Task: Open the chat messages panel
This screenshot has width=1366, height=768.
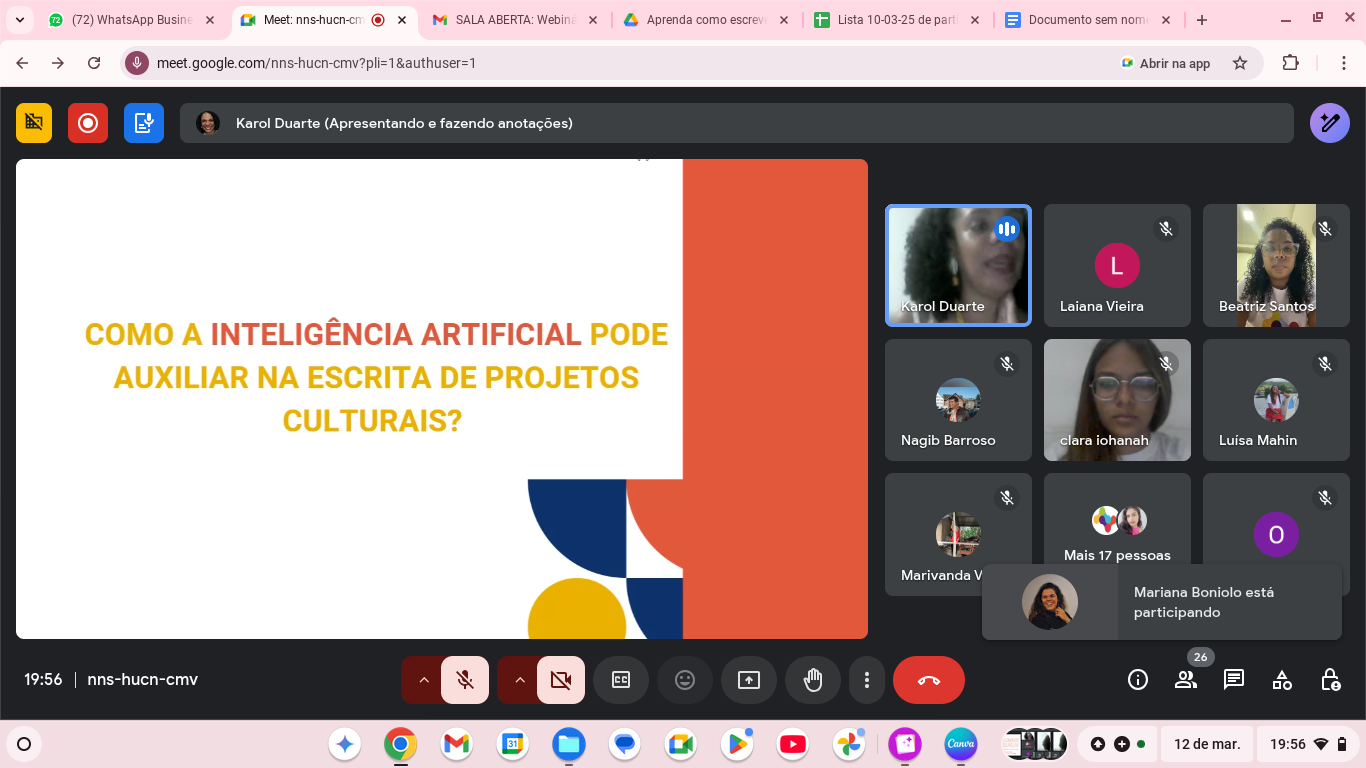Action: tap(1234, 680)
